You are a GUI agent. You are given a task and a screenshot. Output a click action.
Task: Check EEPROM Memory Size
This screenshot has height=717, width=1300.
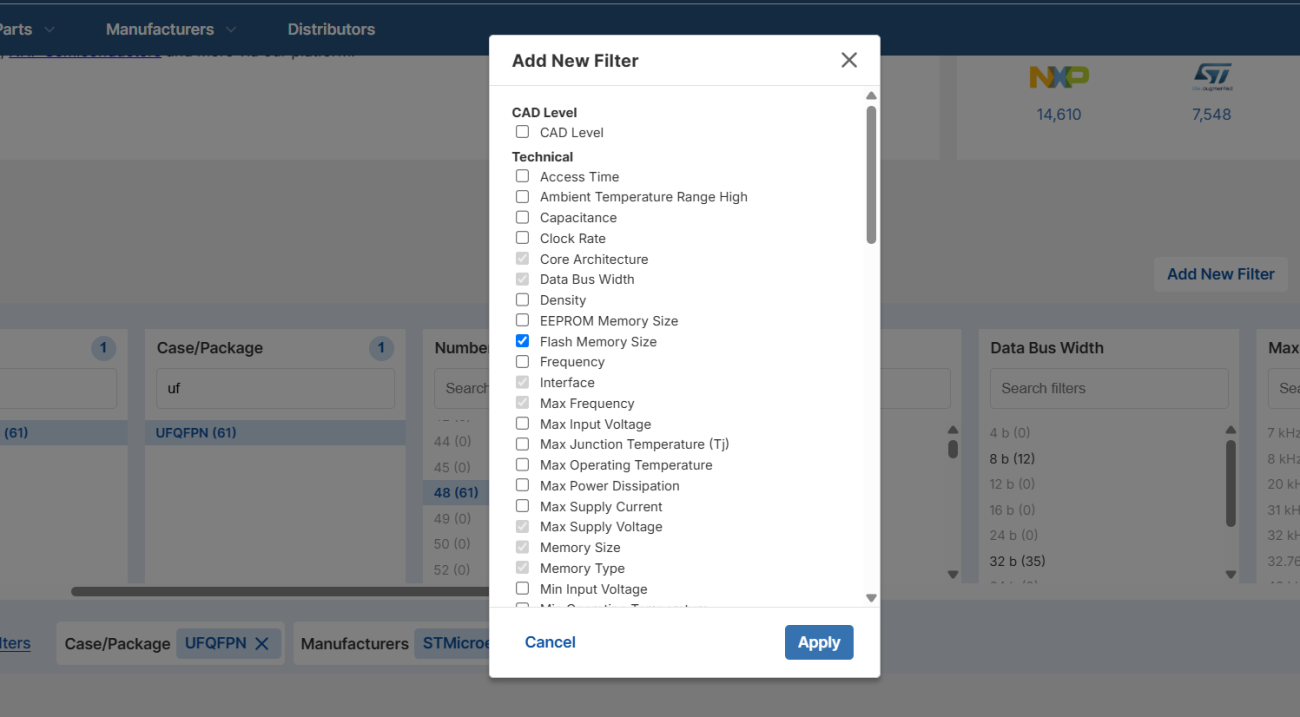[522, 321]
